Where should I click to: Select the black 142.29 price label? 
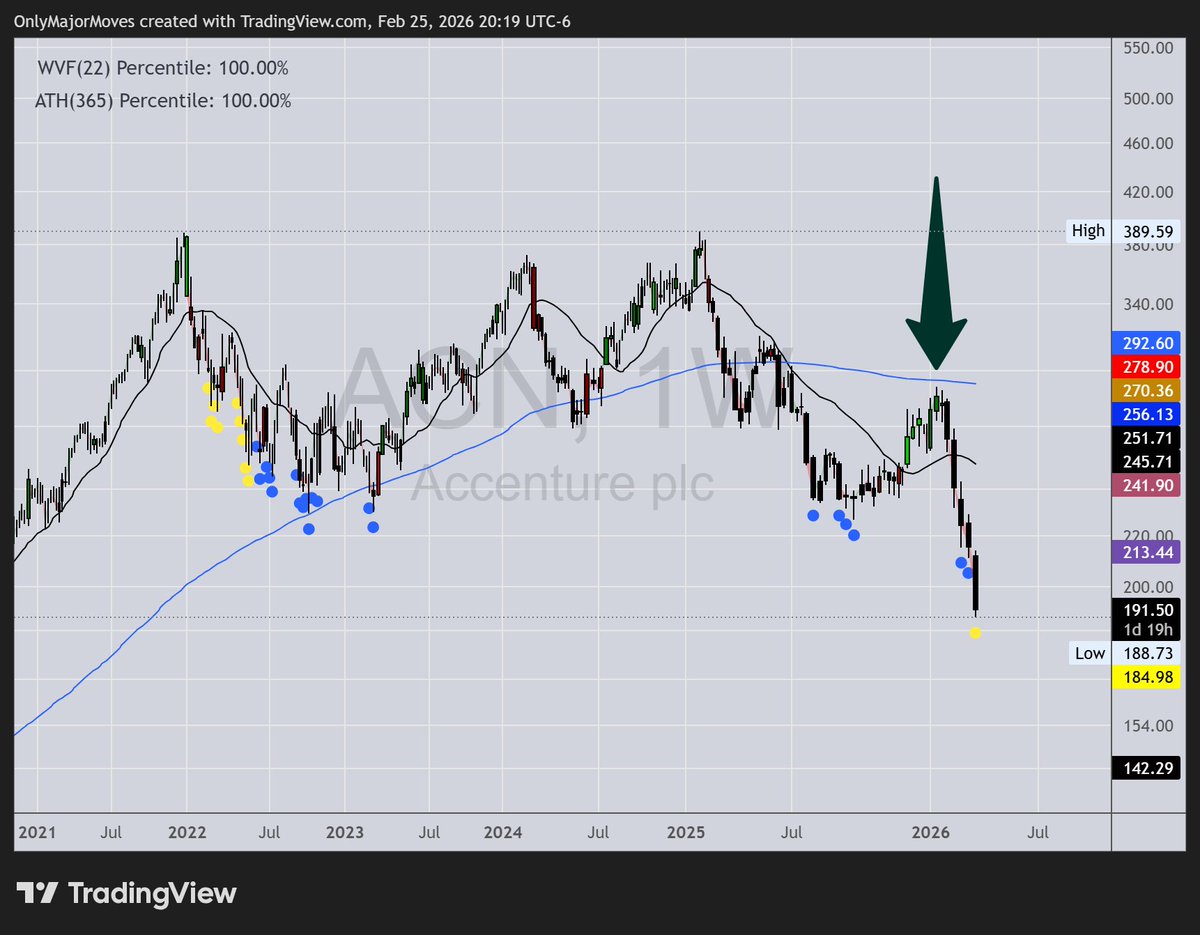pos(1146,768)
